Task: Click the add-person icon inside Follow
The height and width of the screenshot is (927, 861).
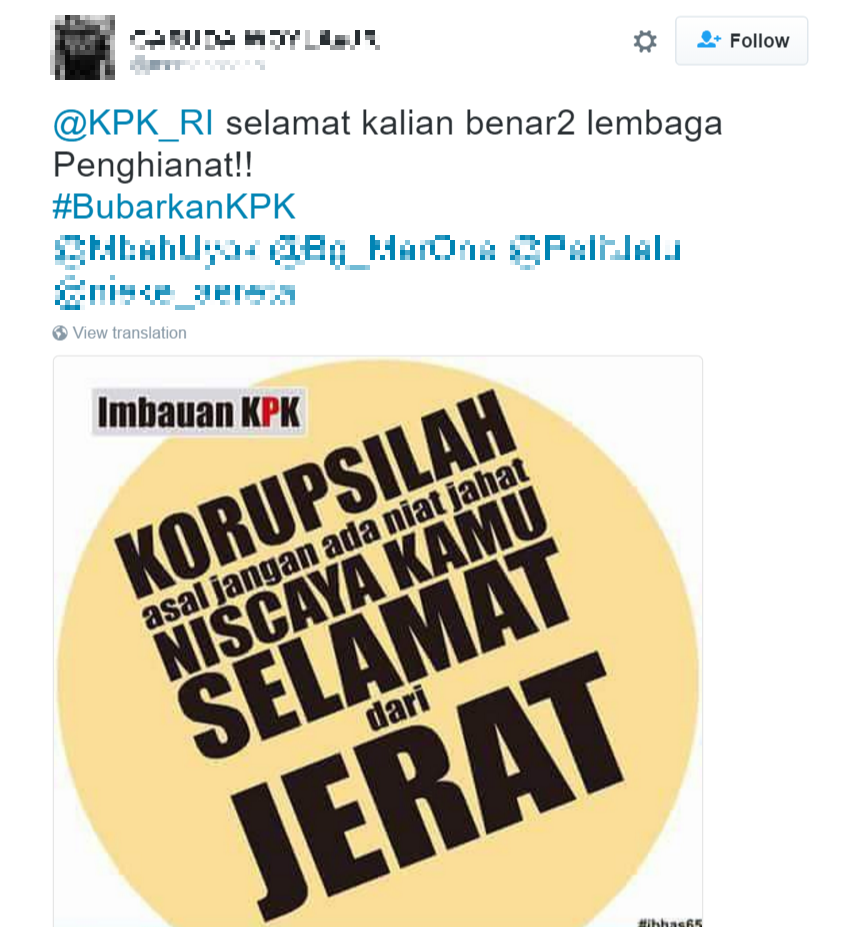Action: point(708,40)
